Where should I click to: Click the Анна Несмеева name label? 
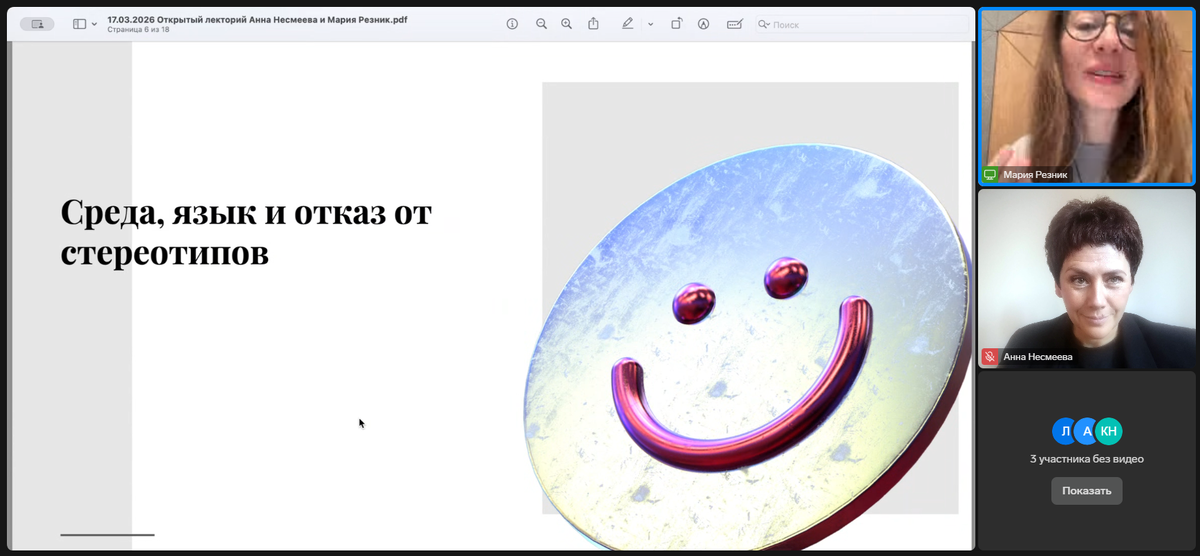click(x=1039, y=356)
